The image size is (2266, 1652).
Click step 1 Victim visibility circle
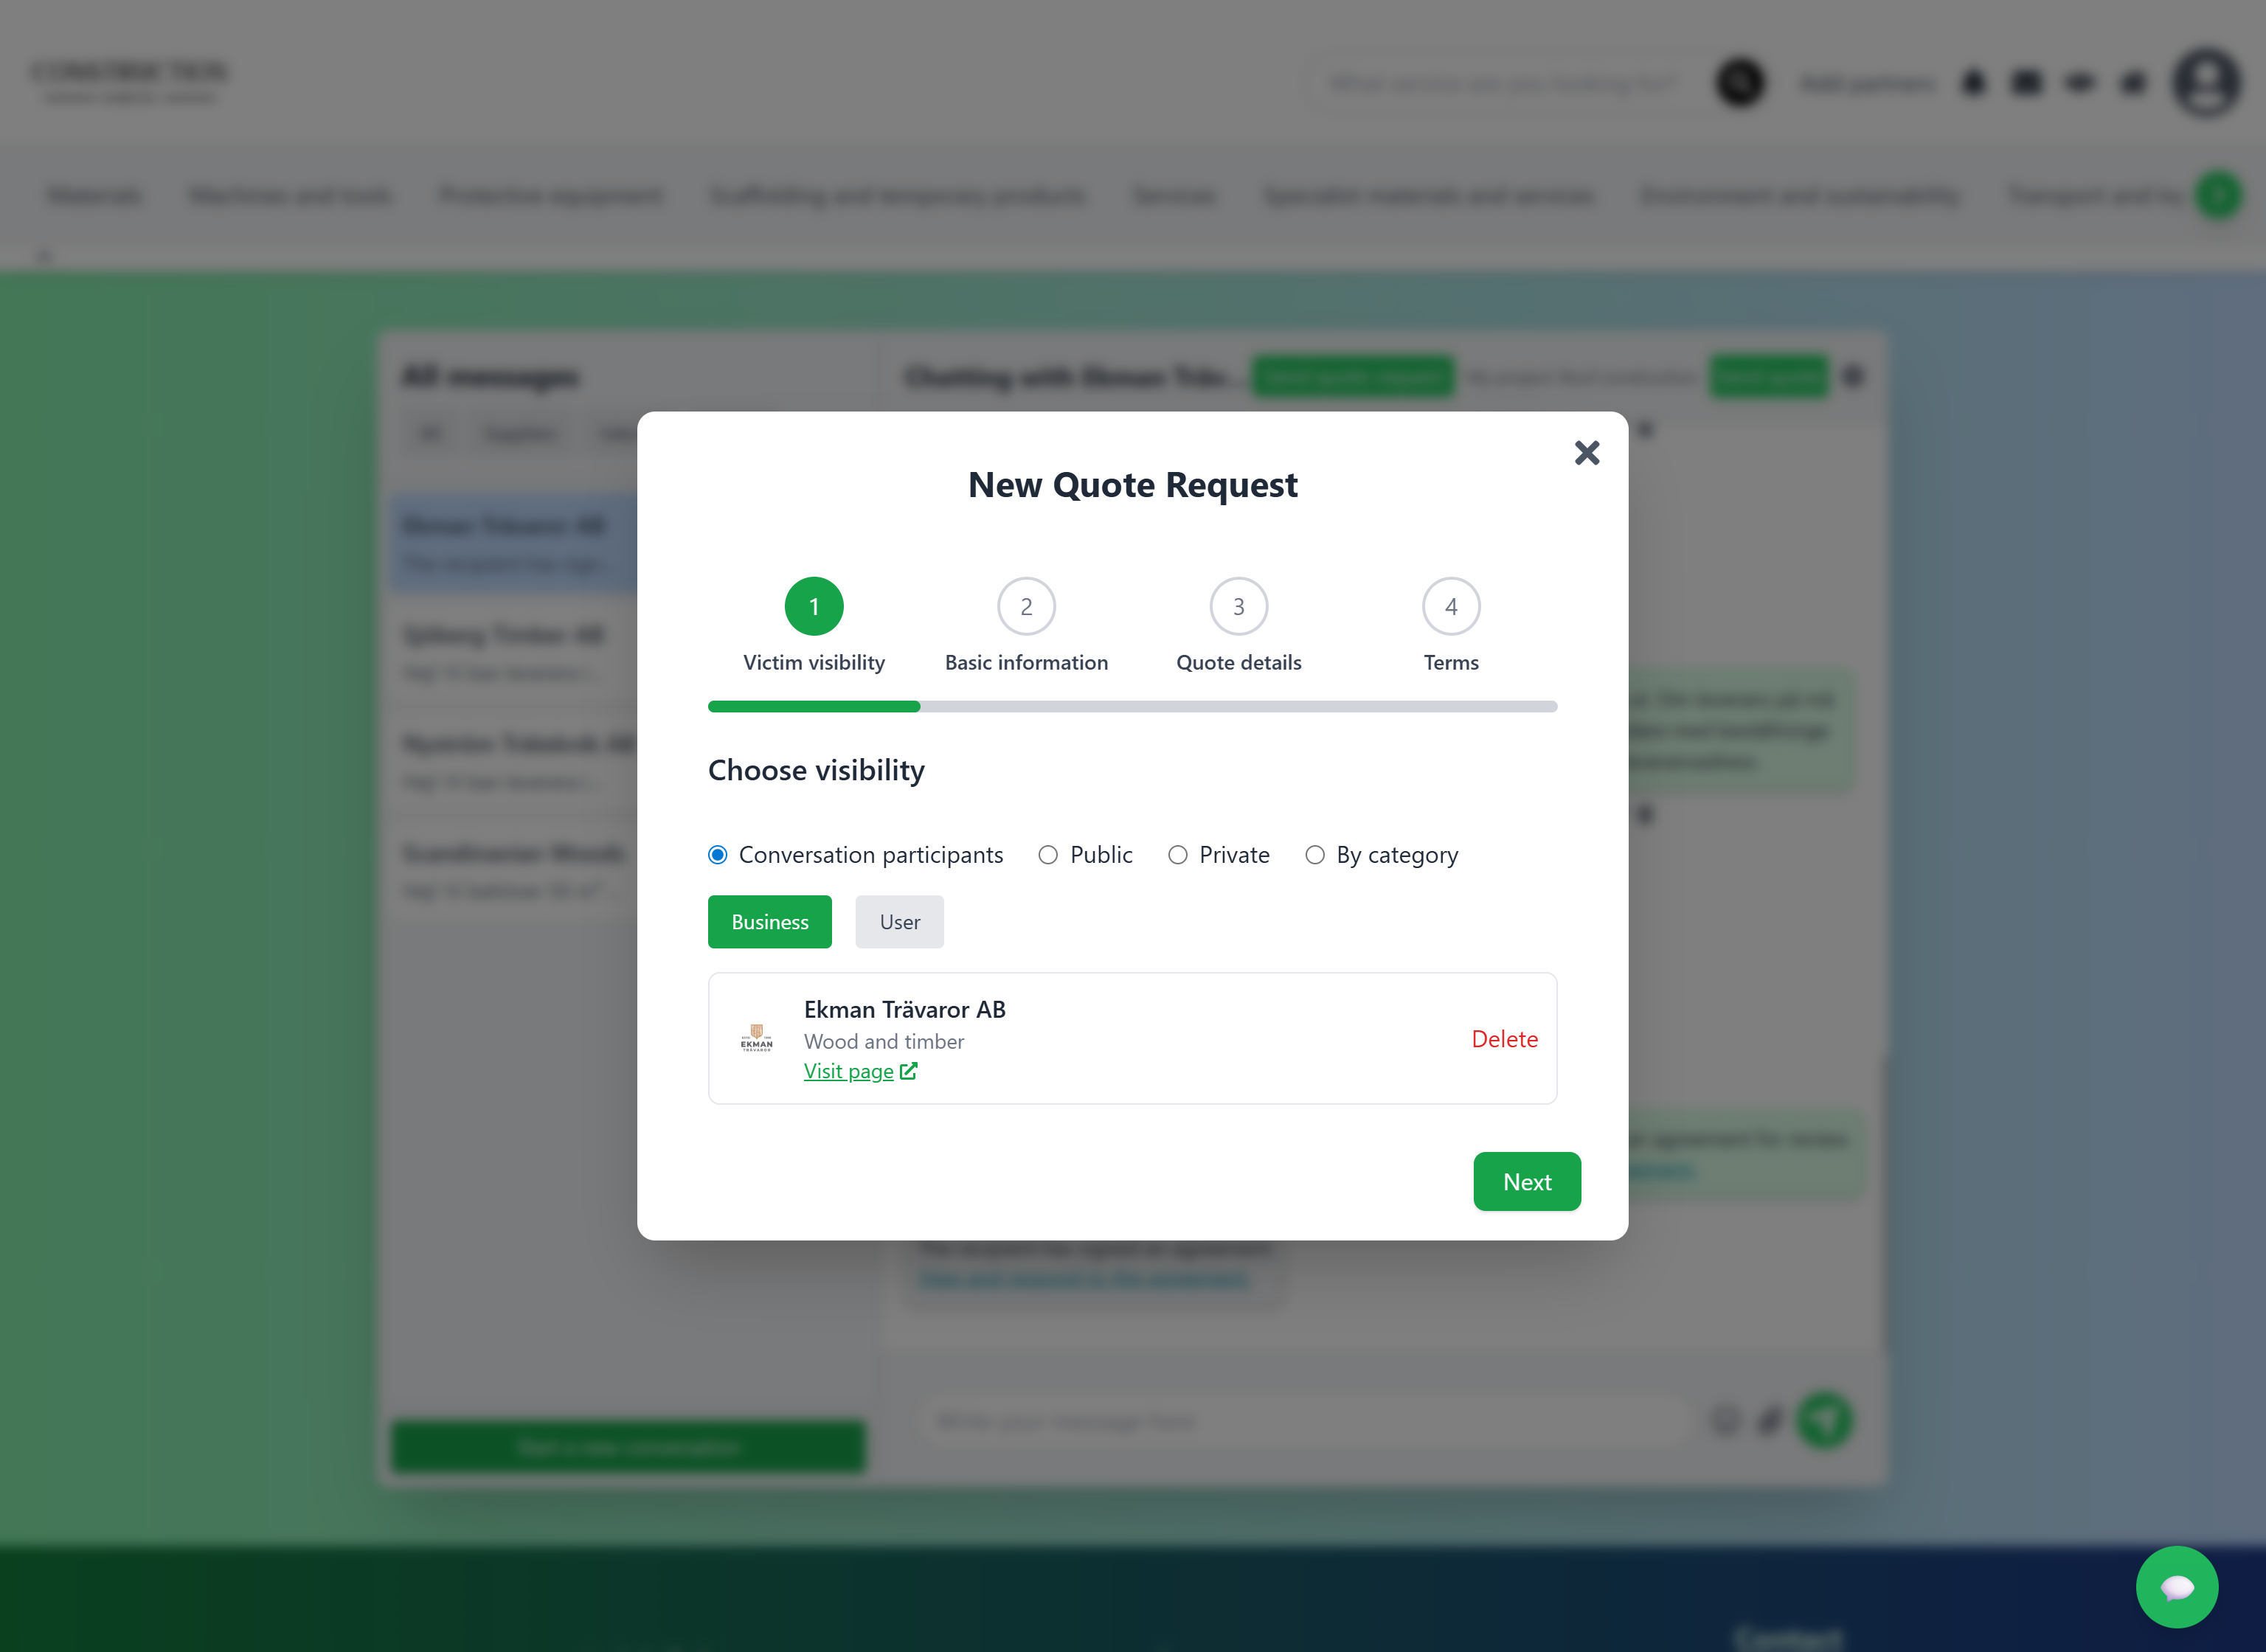tap(813, 606)
